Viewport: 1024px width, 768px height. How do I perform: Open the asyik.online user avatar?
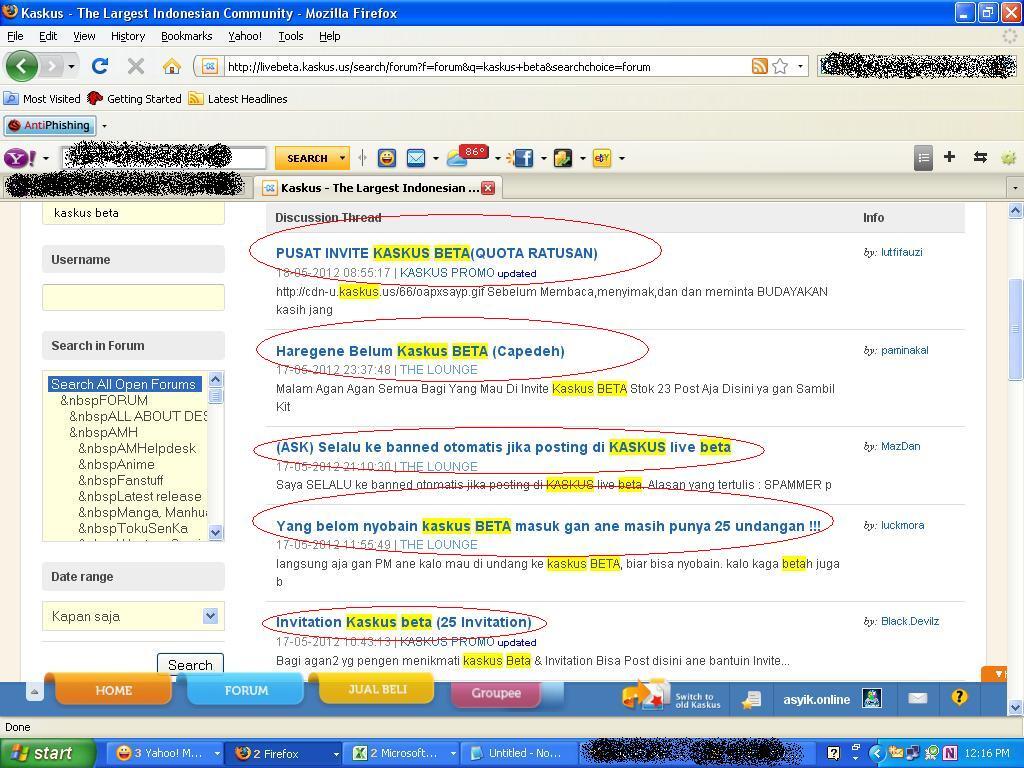click(x=872, y=698)
